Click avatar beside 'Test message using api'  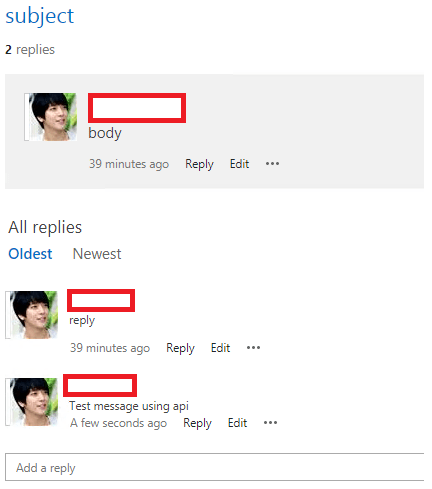click(x=32, y=402)
